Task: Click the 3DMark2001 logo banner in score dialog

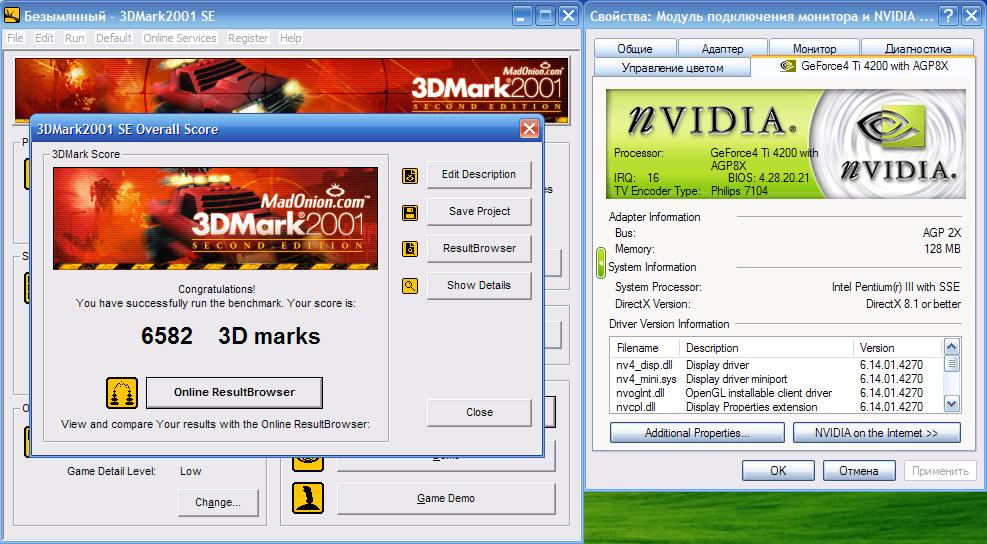Action: [x=215, y=218]
